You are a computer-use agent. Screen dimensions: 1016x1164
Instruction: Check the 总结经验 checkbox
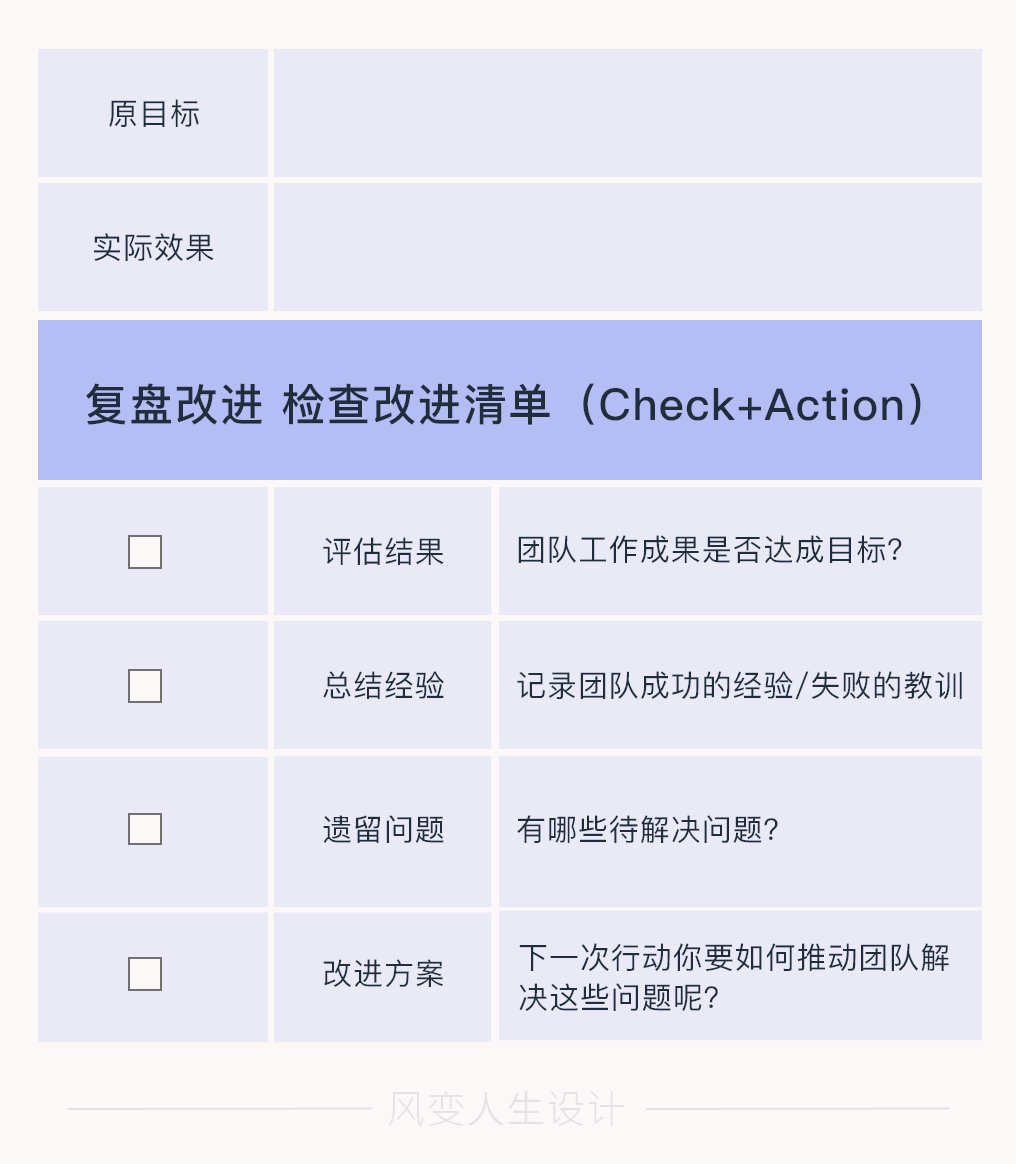click(145, 686)
